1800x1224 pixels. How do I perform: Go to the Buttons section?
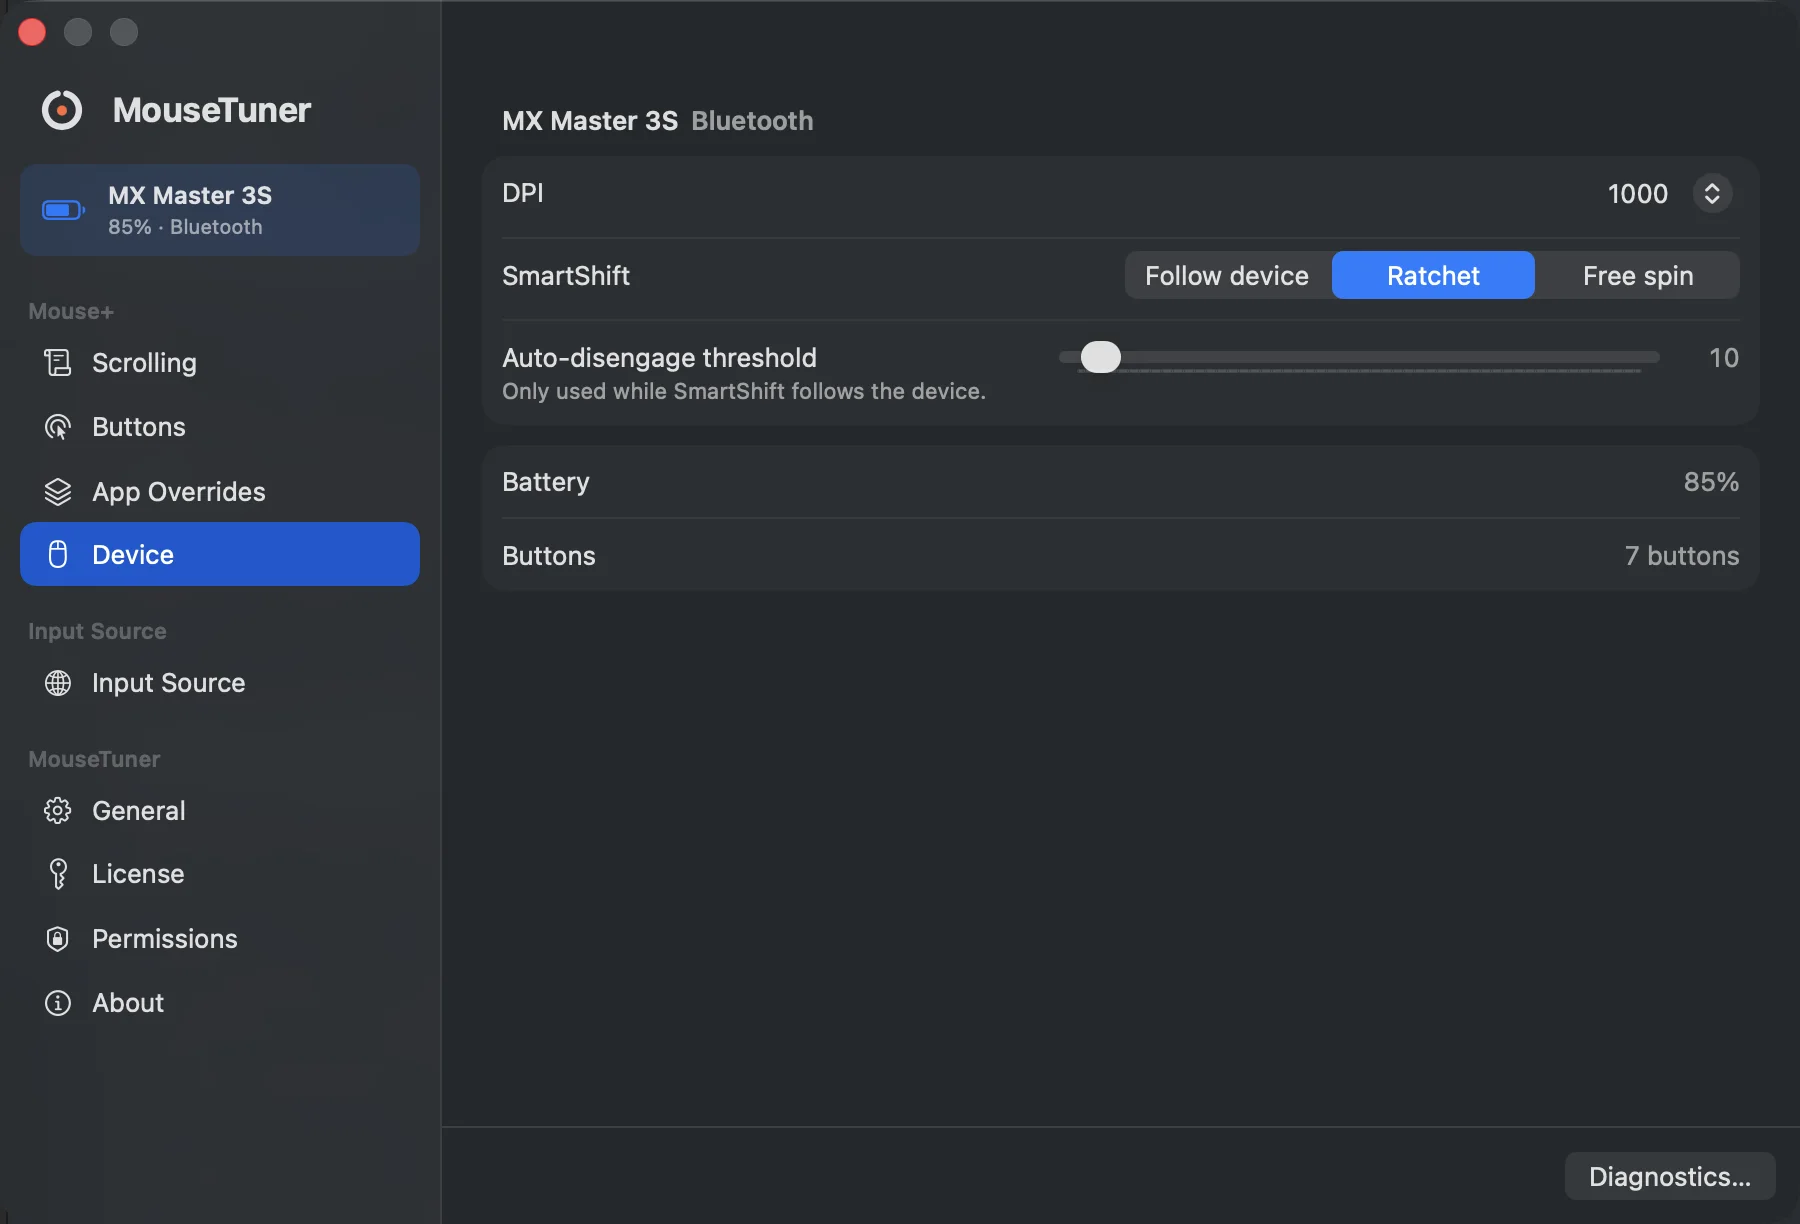click(x=220, y=427)
